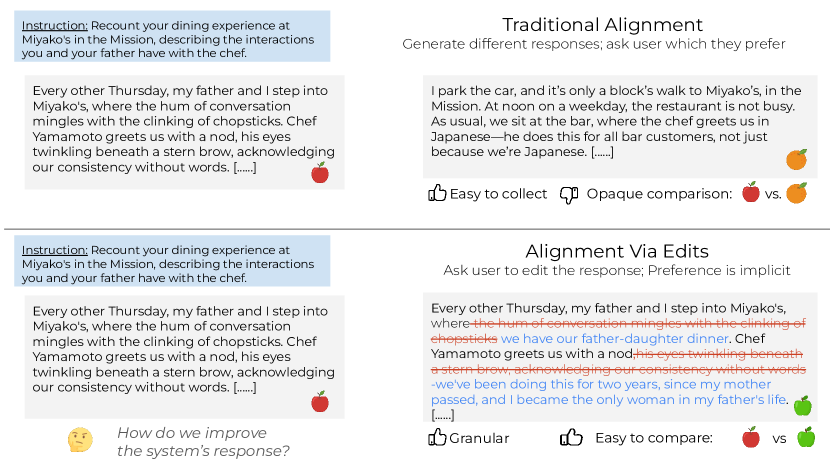The height and width of the screenshot is (467, 830).
Task: Click the underlined "Instruction:" label in the bottom box
Action: coord(55,250)
